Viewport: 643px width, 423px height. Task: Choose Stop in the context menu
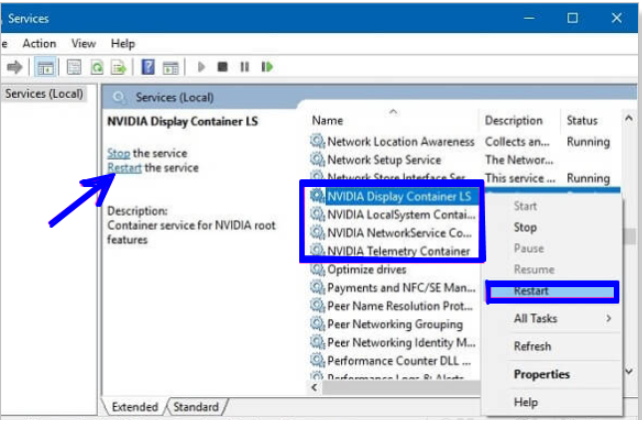[525, 227]
